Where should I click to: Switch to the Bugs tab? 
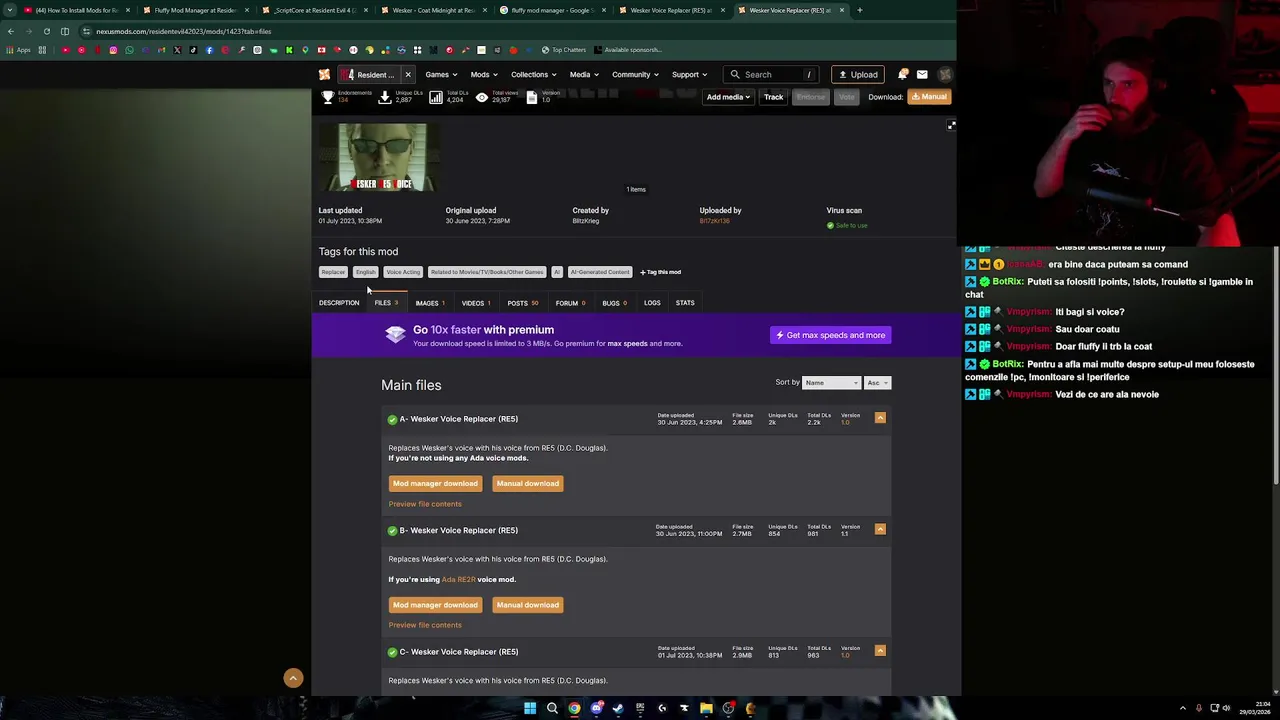(x=614, y=303)
